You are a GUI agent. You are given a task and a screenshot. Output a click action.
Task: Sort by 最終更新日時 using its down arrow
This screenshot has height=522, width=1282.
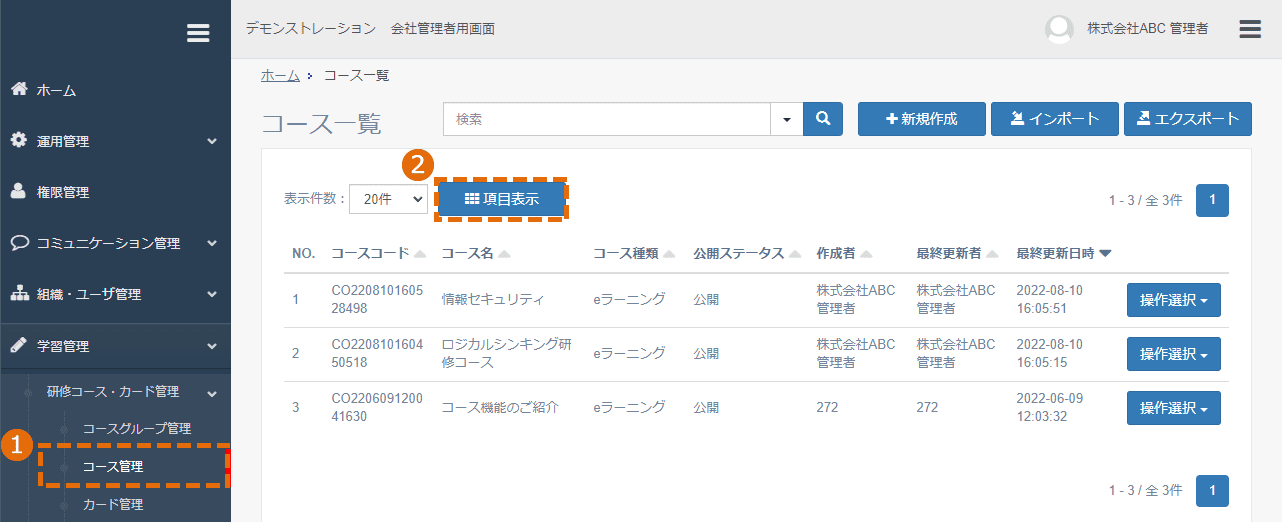[1105, 254]
